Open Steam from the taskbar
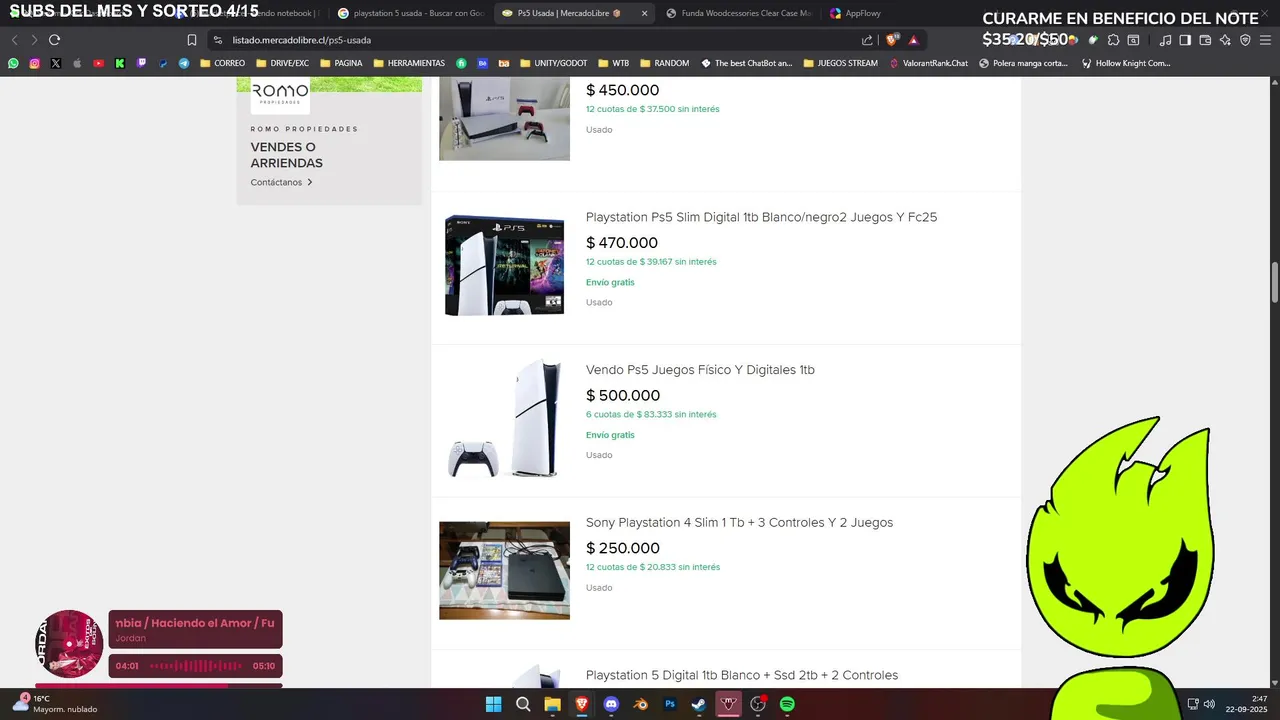 pyautogui.click(x=699, y=704)
